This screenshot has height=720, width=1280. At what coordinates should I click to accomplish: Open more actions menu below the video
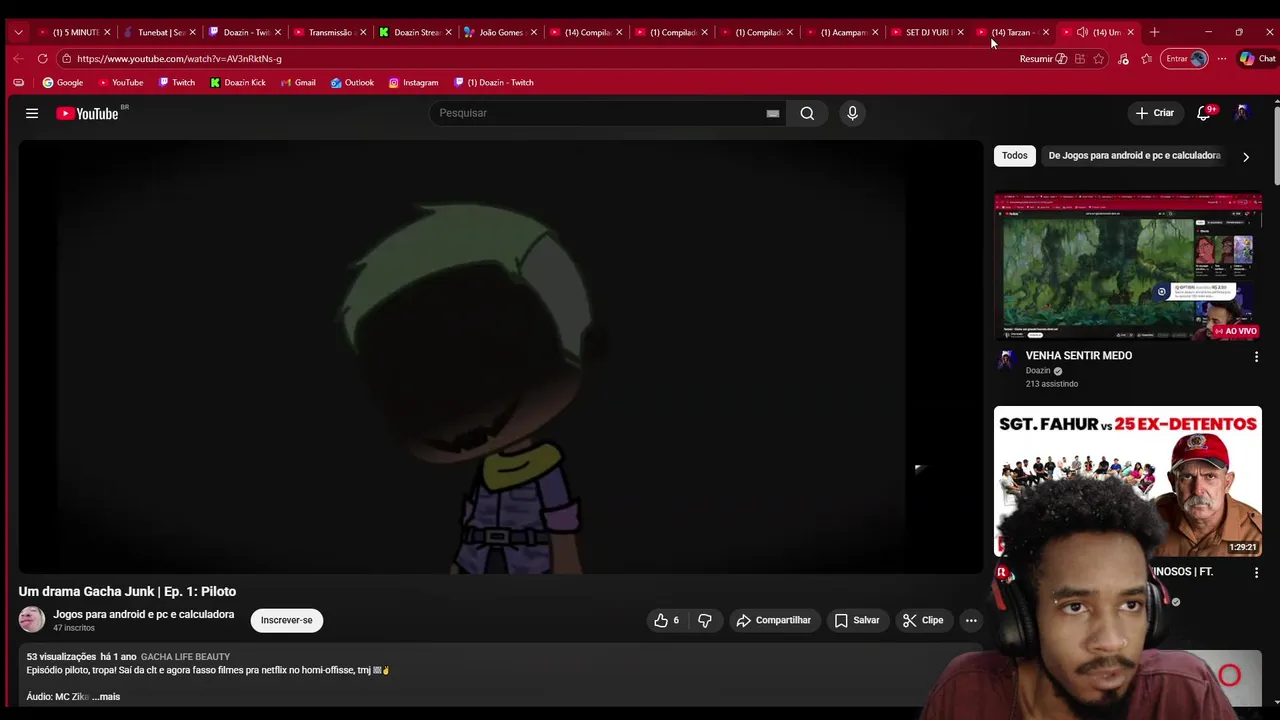coord(970,620)
